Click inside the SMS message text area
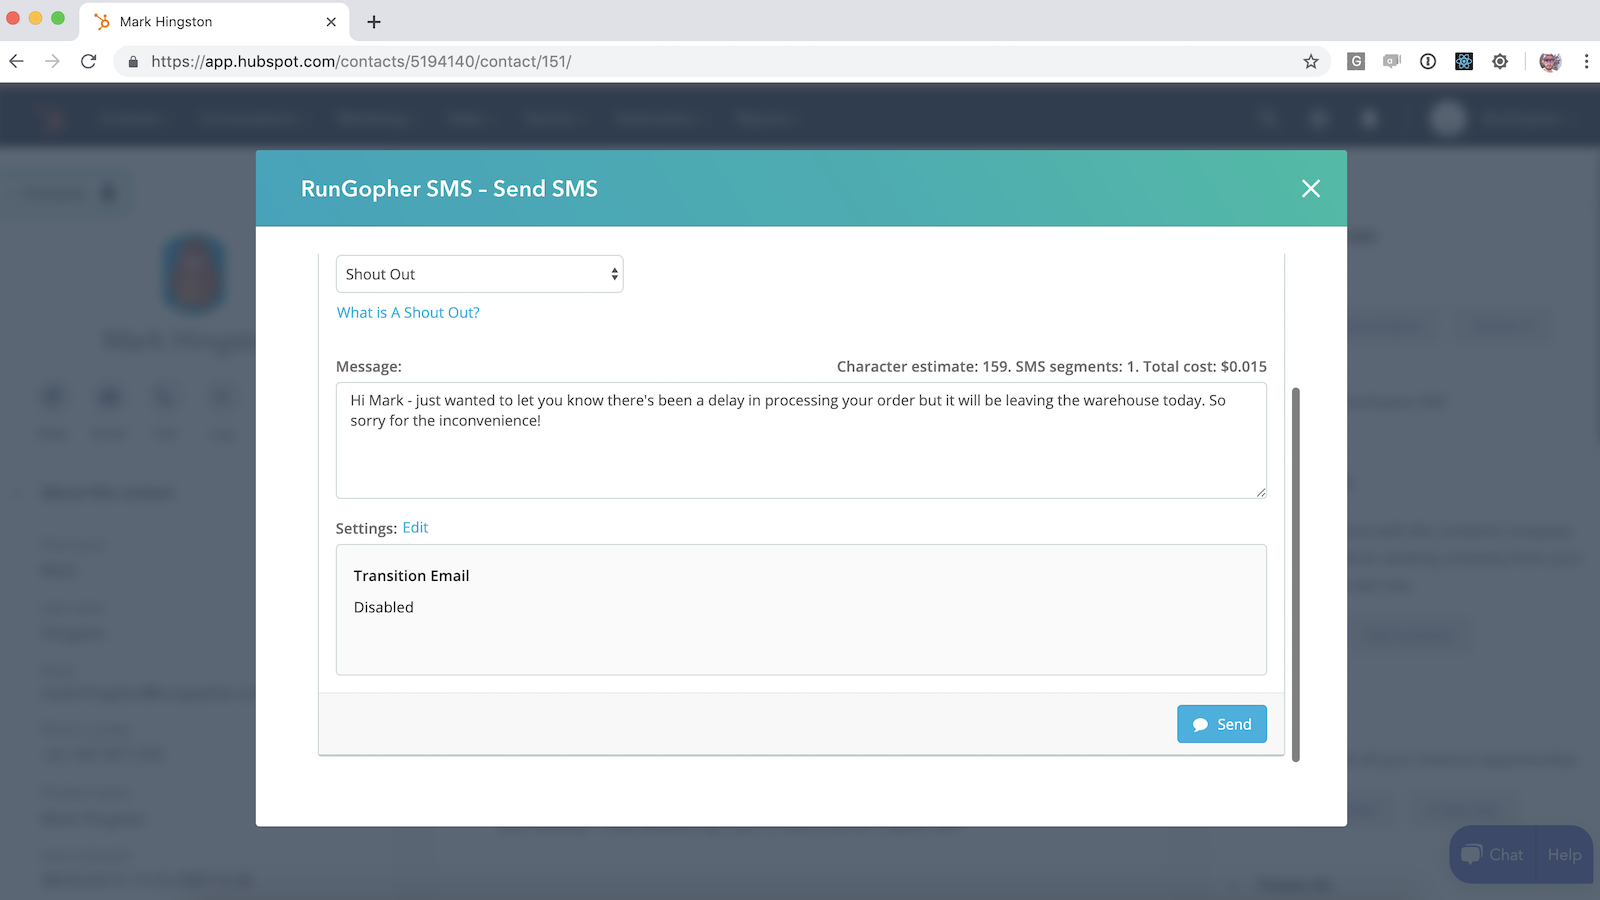This screenshot has height=900, width=1600. [x=800, y=440]
